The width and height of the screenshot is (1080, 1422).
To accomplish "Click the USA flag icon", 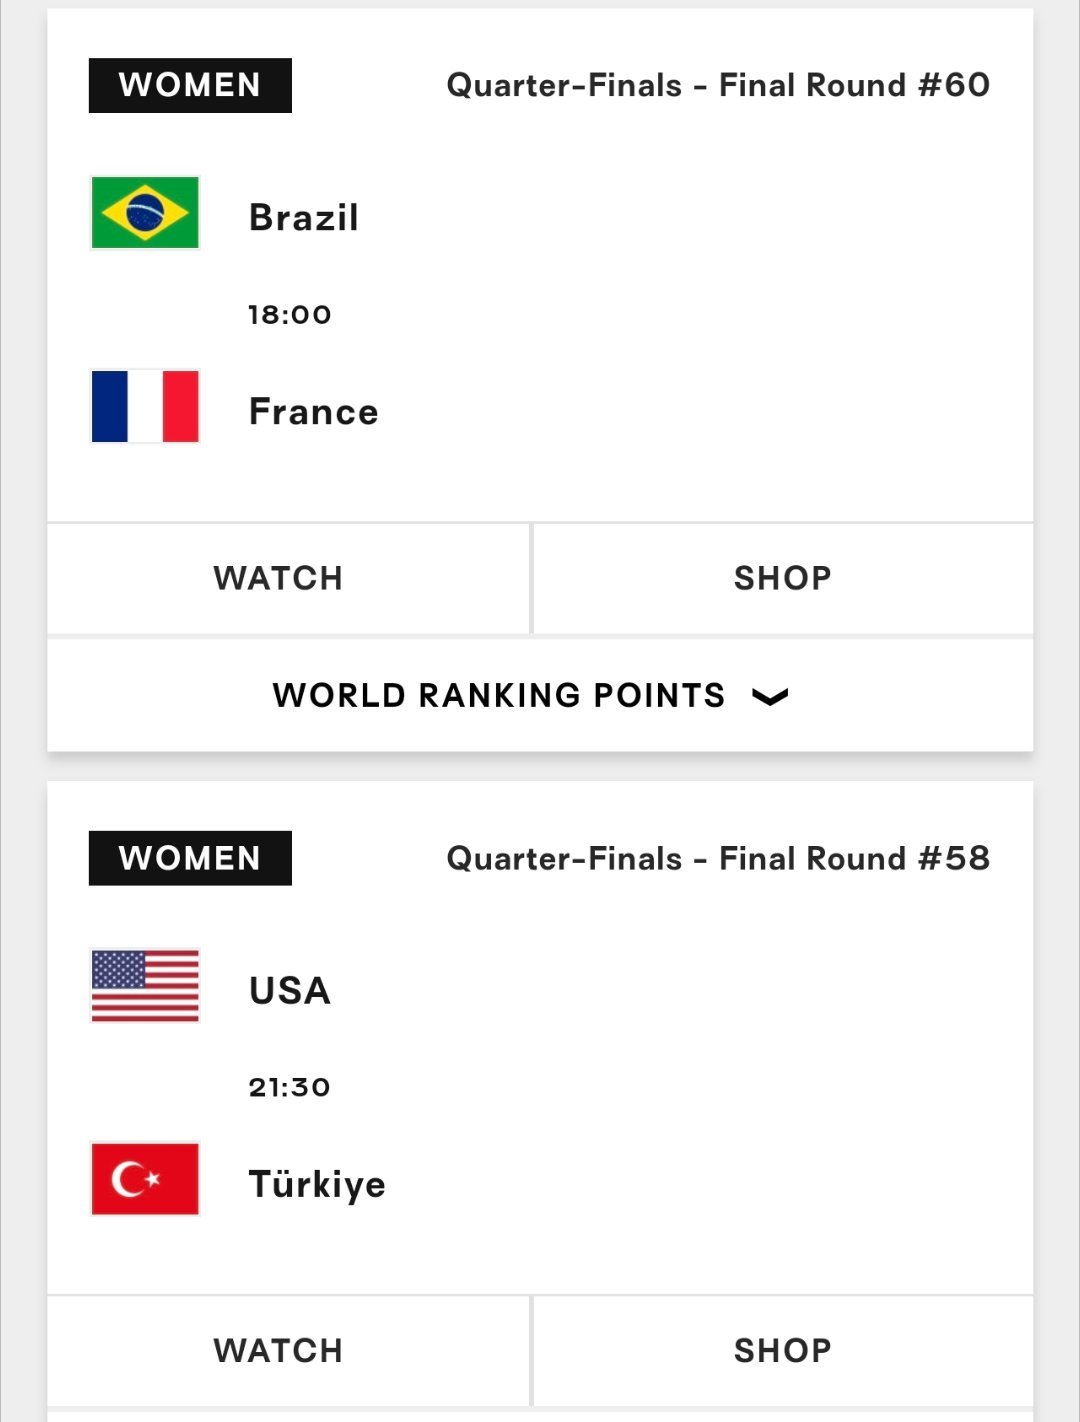I will tap(145, 985).
